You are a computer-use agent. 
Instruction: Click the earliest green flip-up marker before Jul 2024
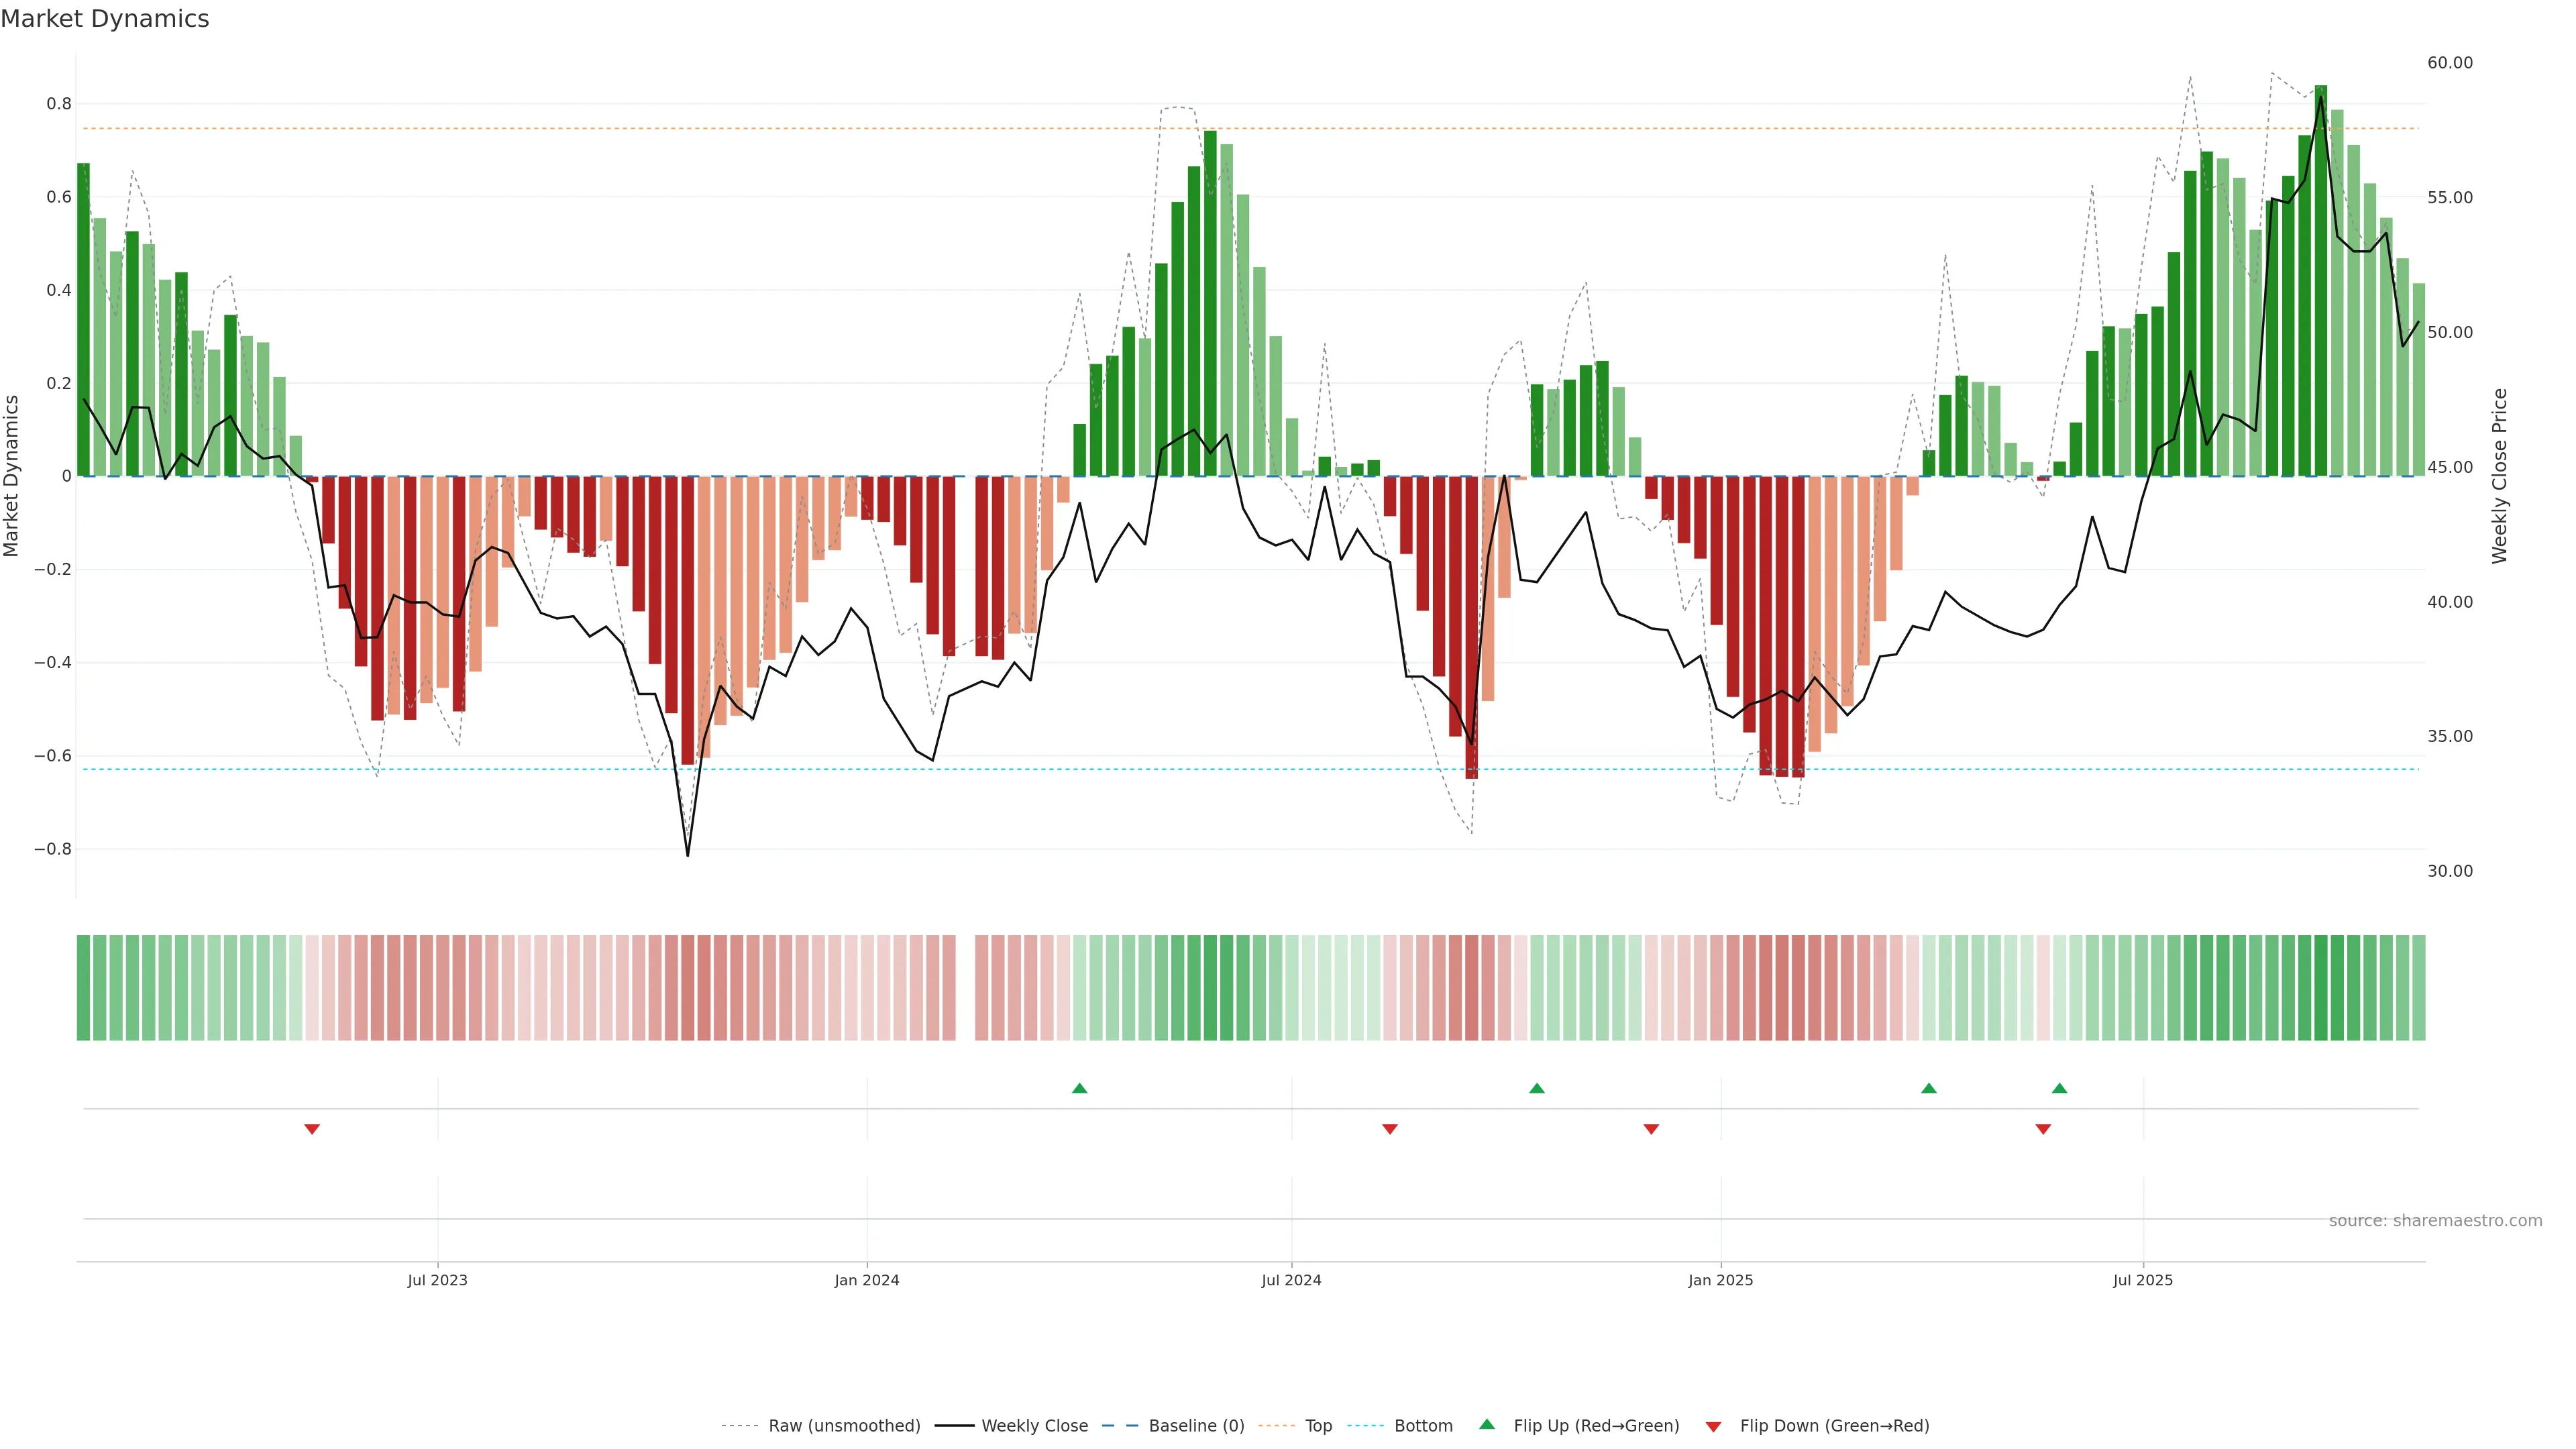1079,1088
